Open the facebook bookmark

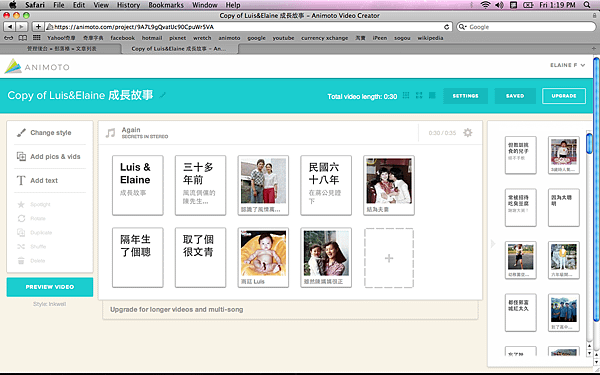click(122, 38)
